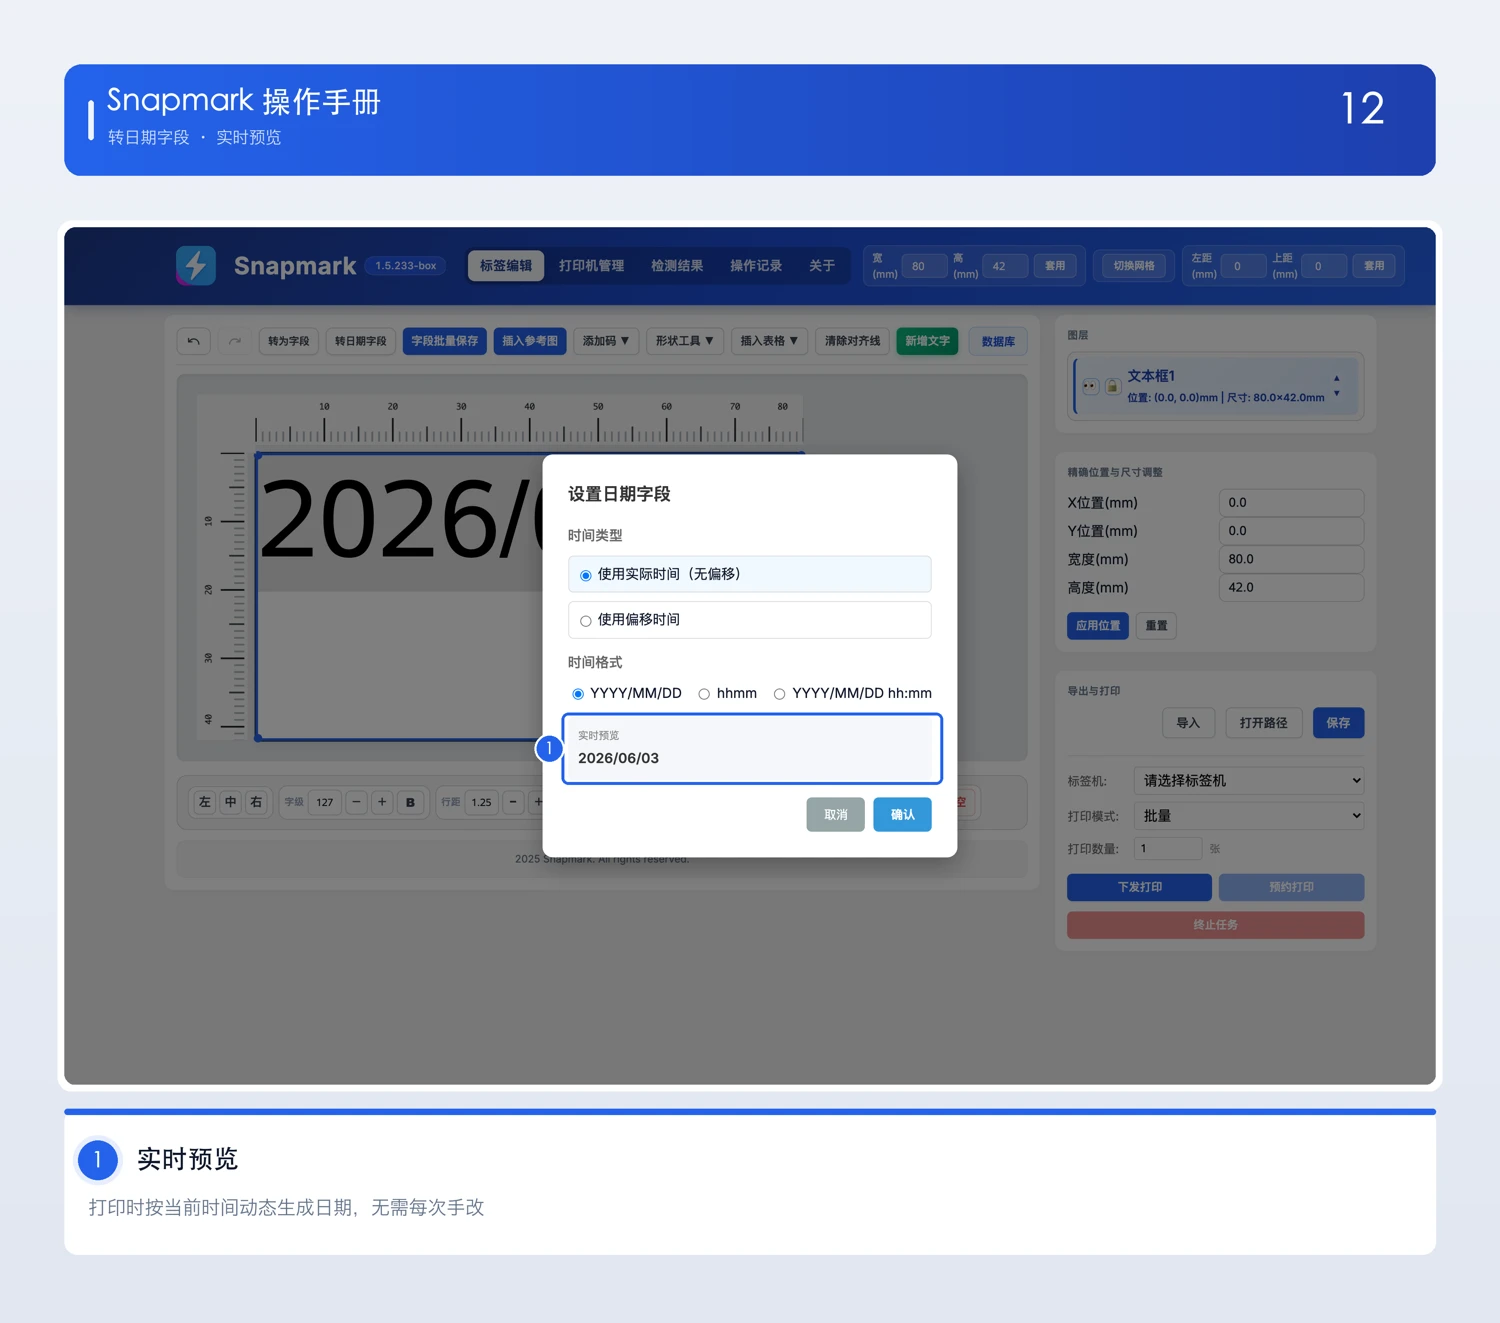Click 套用 next to 上距 margin field

[1374, 266]
